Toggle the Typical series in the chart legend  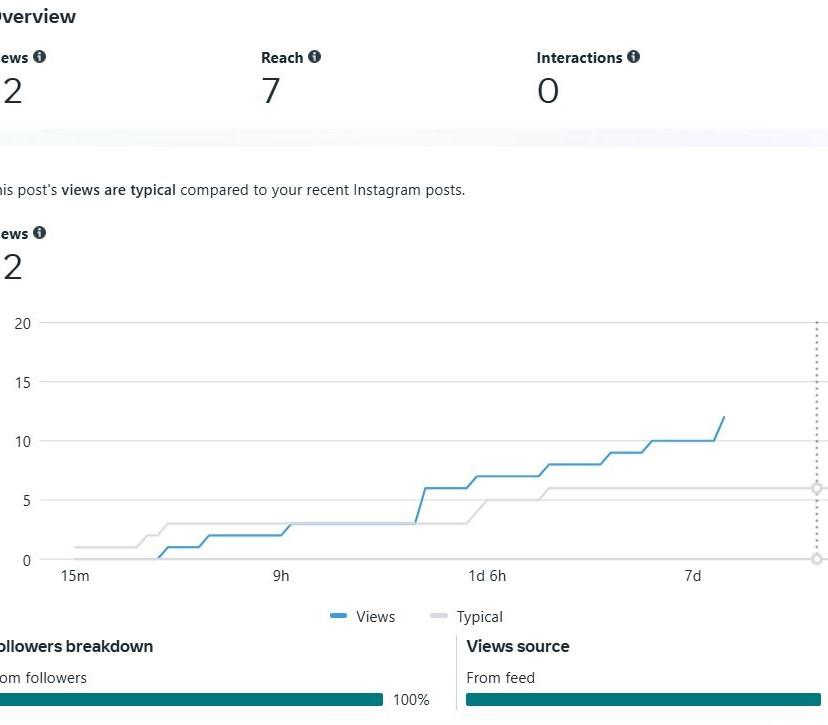466,617
